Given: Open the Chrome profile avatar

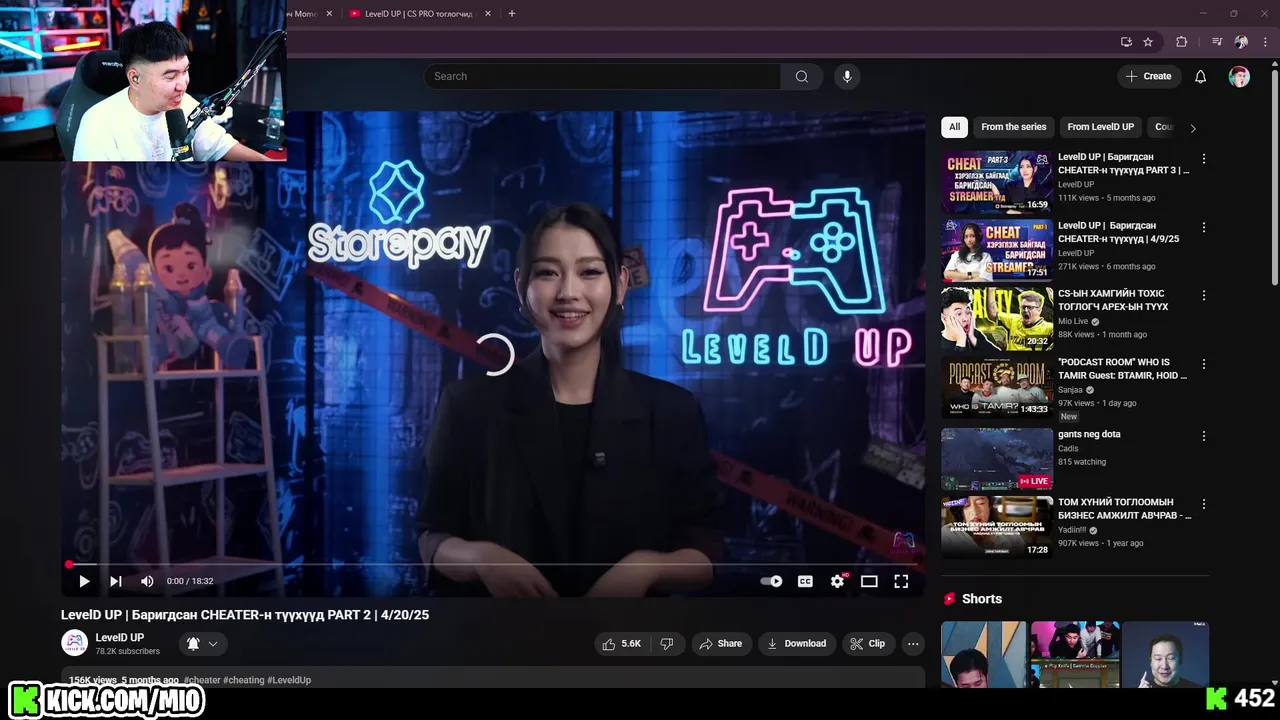Looking at the screenshot, I should pyautogui.click(x=1241, y=42).
